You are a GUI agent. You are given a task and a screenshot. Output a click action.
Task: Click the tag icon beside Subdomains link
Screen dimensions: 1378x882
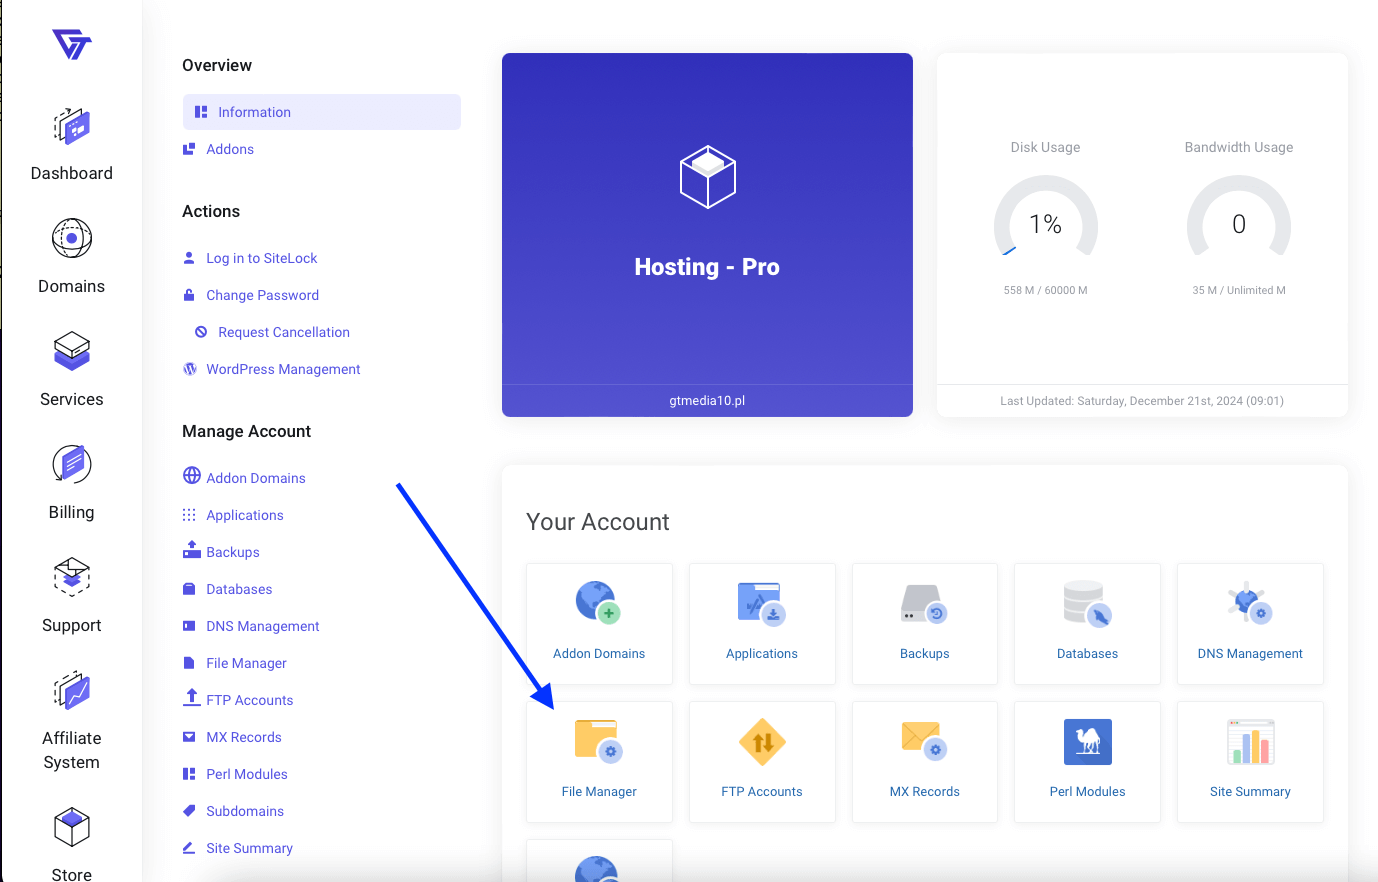point(189,811)
